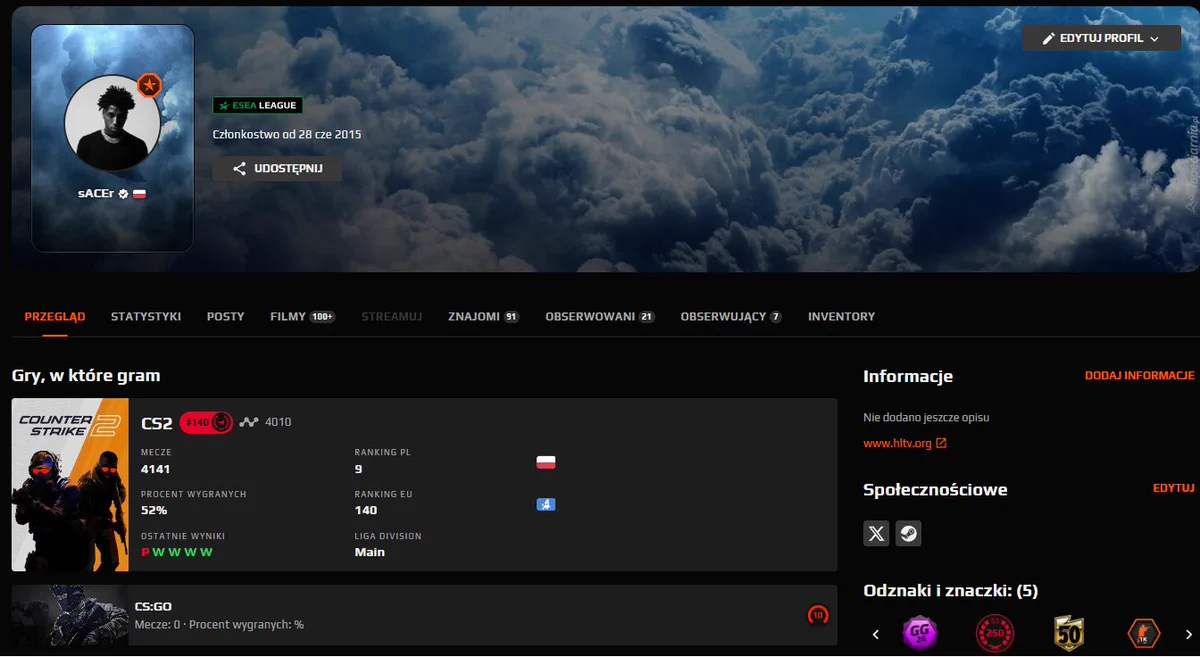The height and width of the screenshot is (657, 1200).
Task: Click the ELO value 4010
Action: click(x=278, y=422)
